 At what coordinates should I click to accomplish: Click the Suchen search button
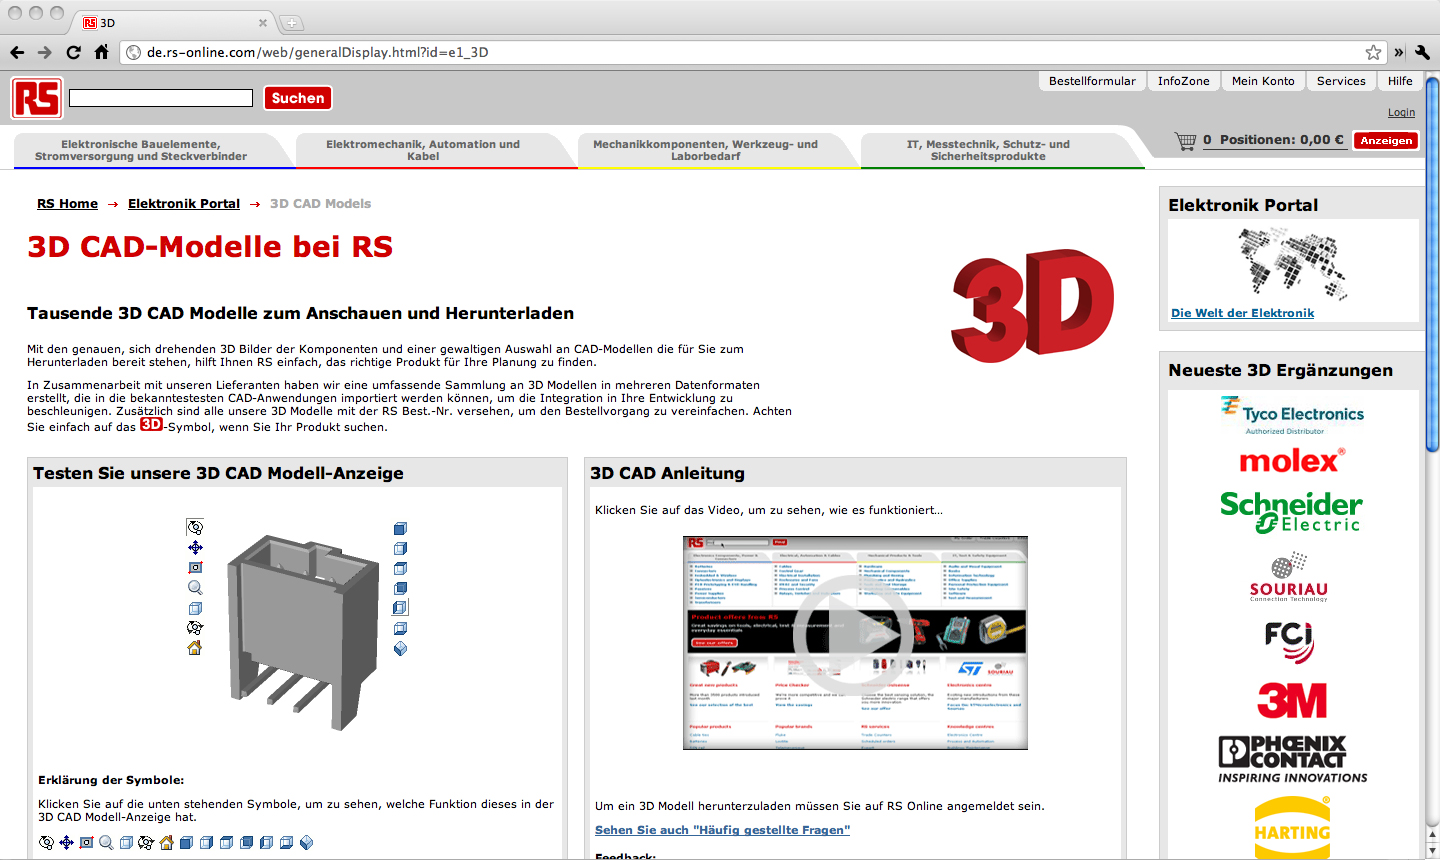point(298,98)
